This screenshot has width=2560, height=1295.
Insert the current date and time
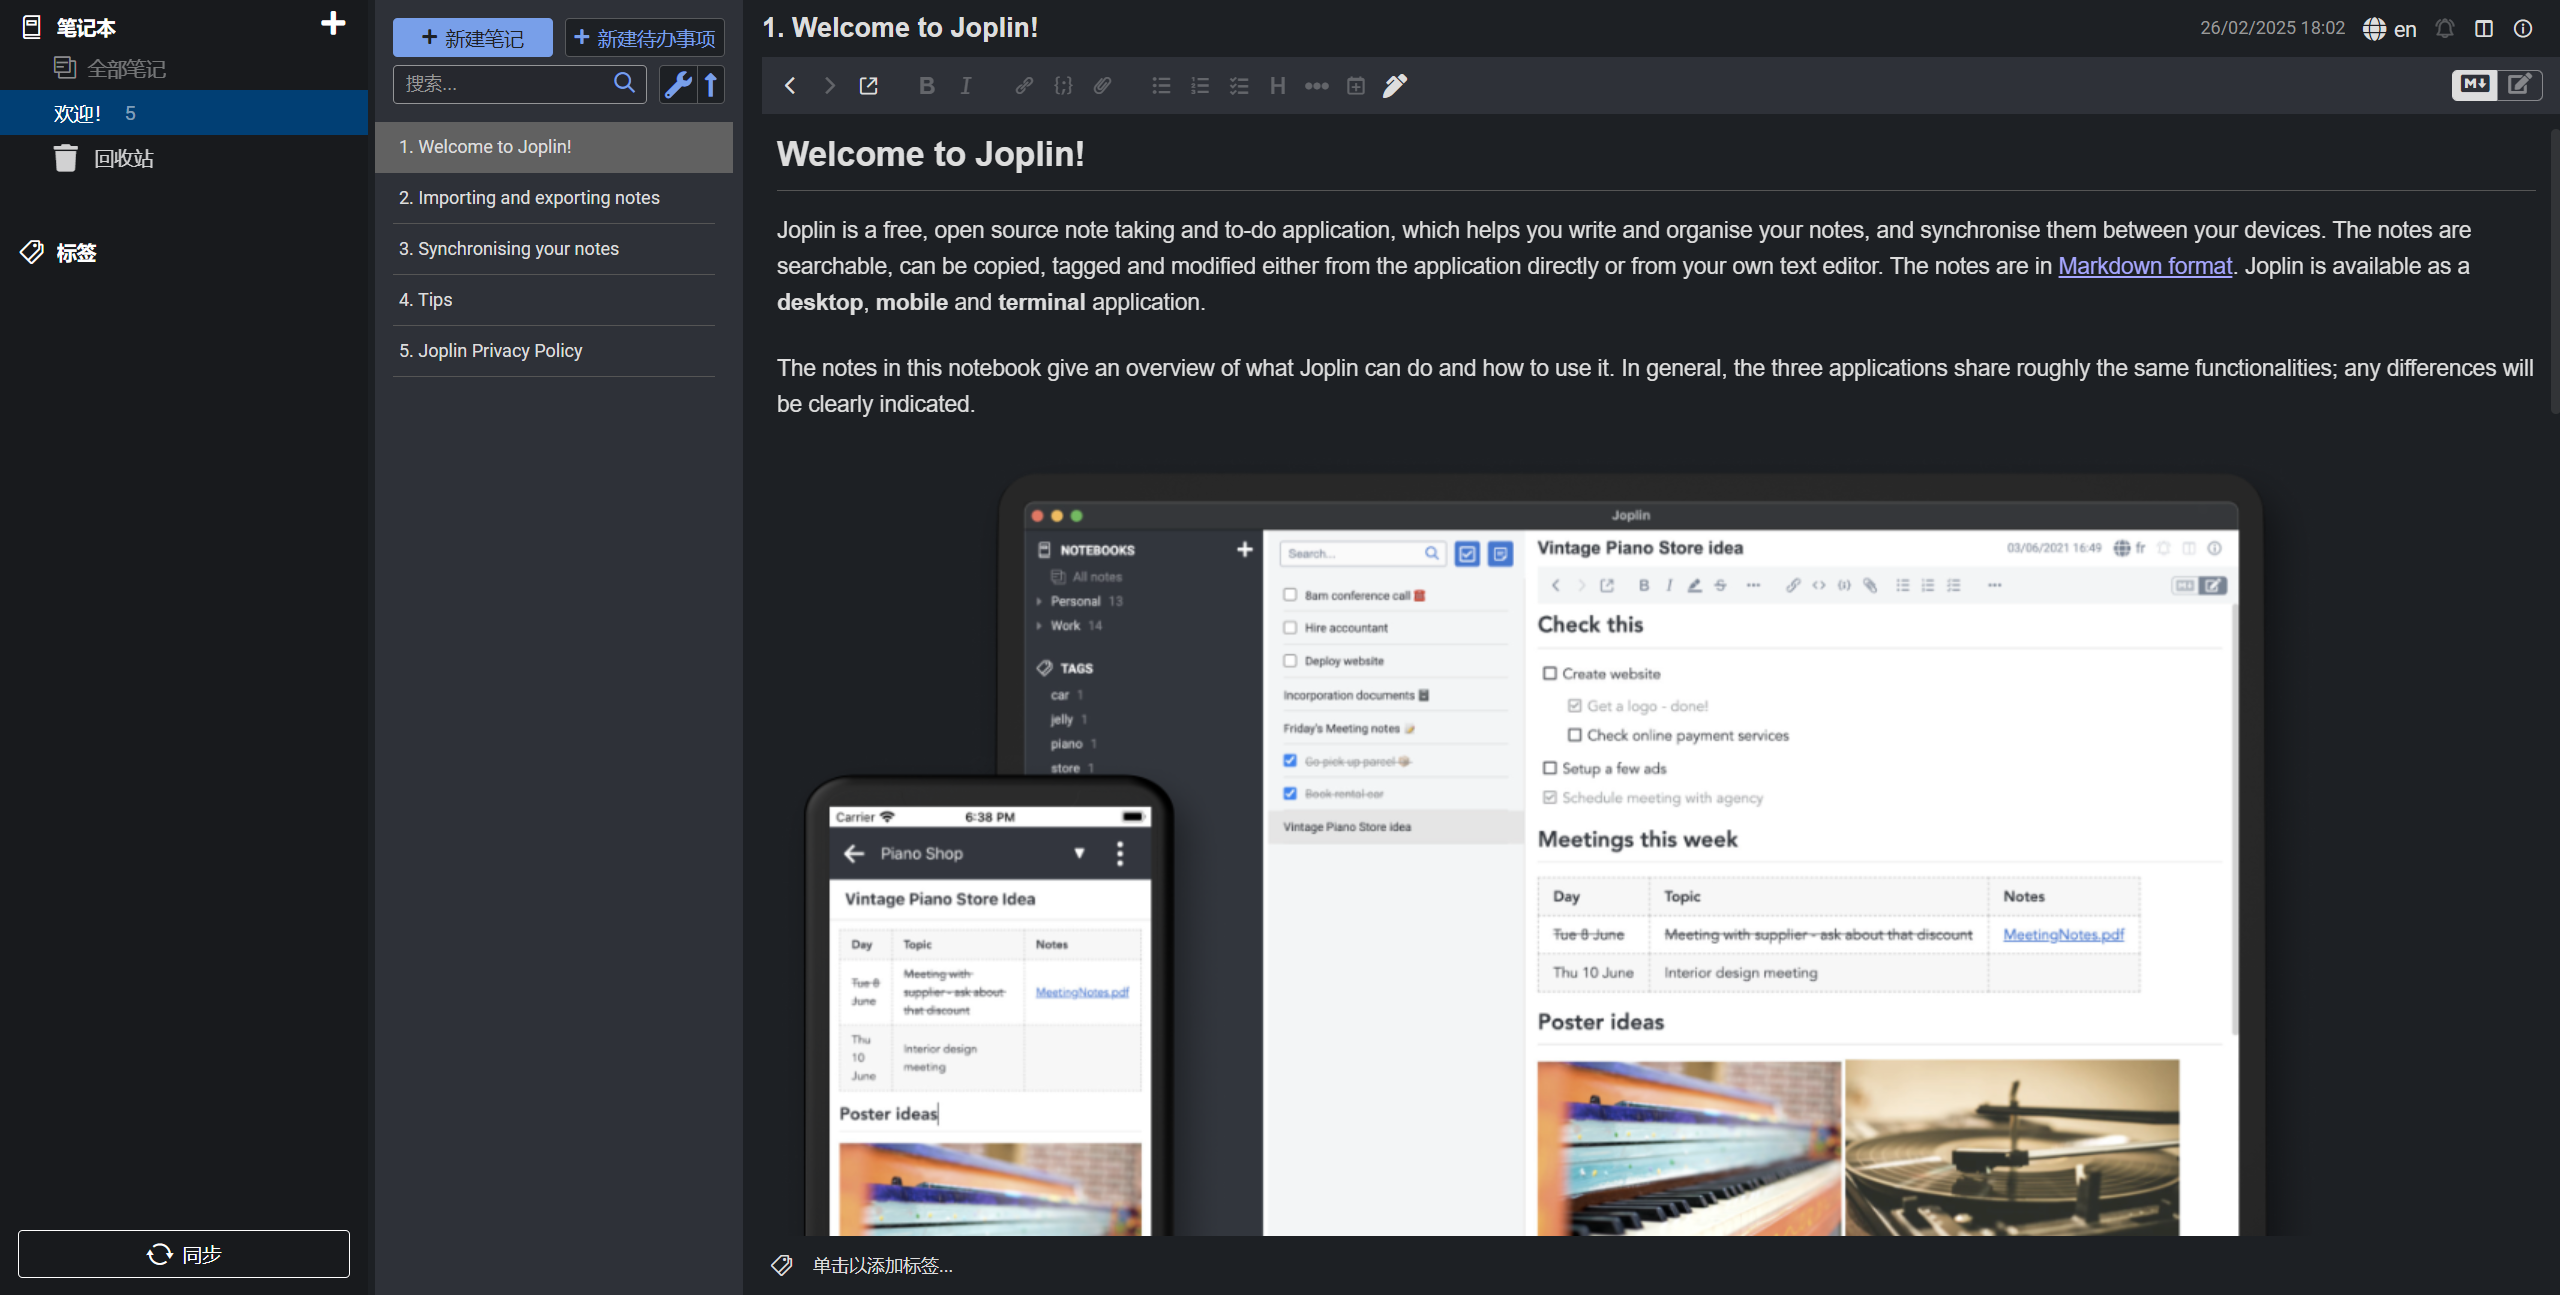pyautogui.click(x=1356, y=86)
